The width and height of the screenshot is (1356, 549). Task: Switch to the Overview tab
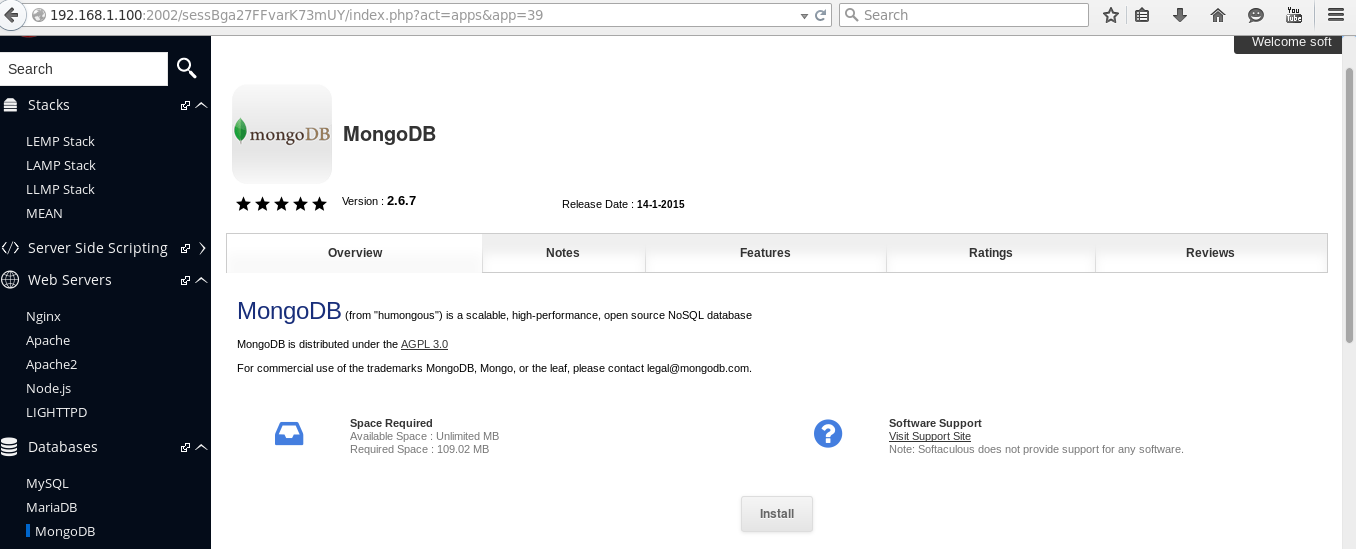click(x=355, y=253)
